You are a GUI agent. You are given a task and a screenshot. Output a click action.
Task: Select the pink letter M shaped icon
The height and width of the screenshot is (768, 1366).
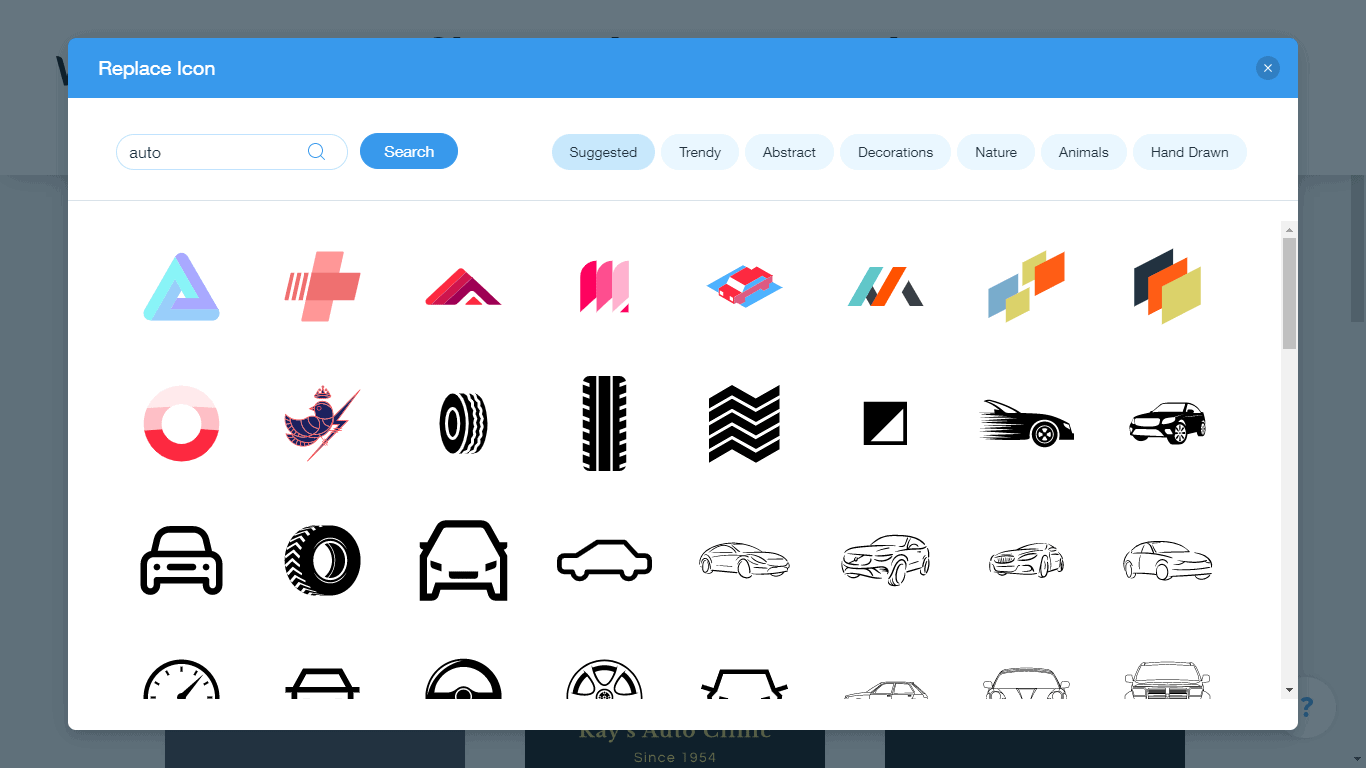click(604, 287)
